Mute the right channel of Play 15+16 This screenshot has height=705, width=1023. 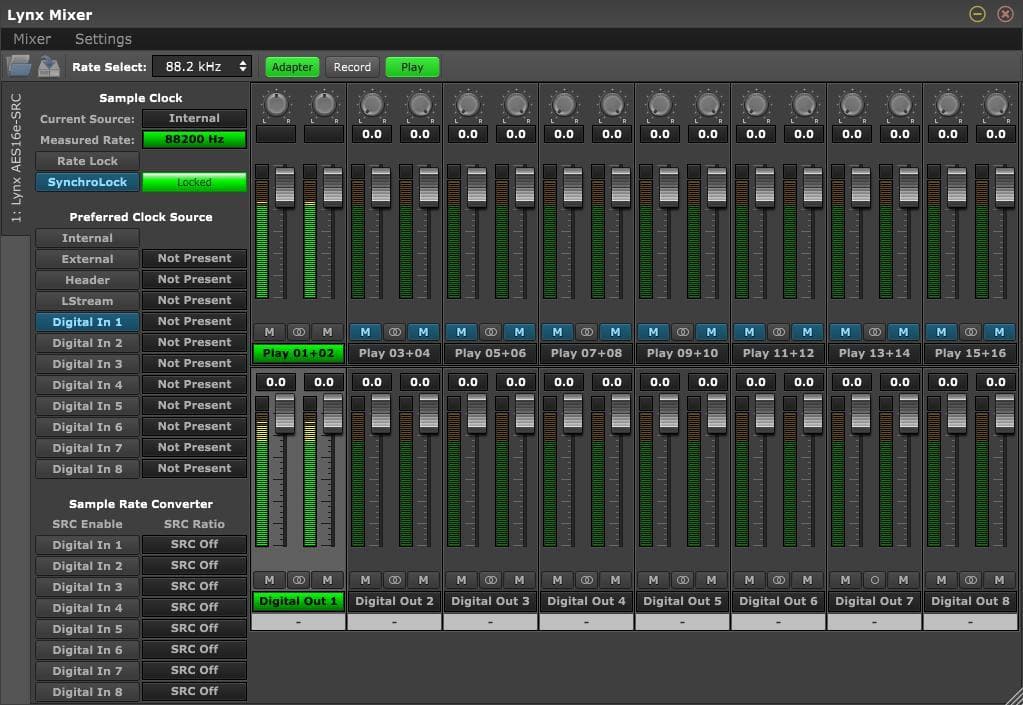click(x=999, y=331)
